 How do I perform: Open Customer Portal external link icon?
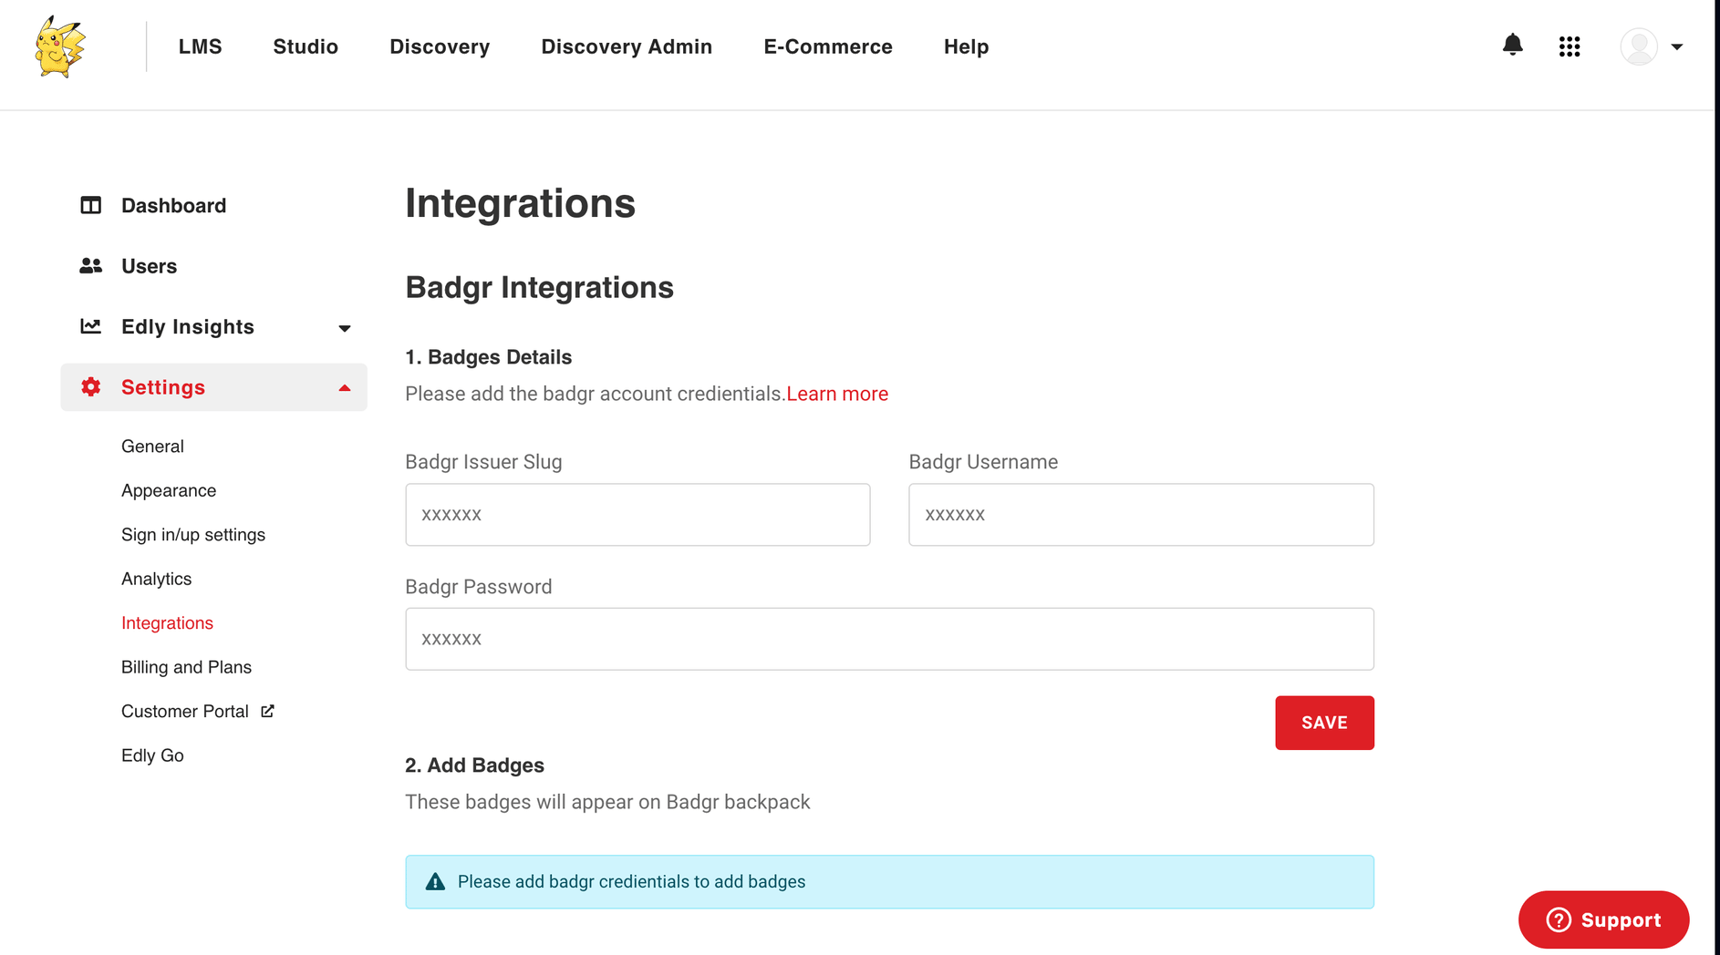coord(267,710)
